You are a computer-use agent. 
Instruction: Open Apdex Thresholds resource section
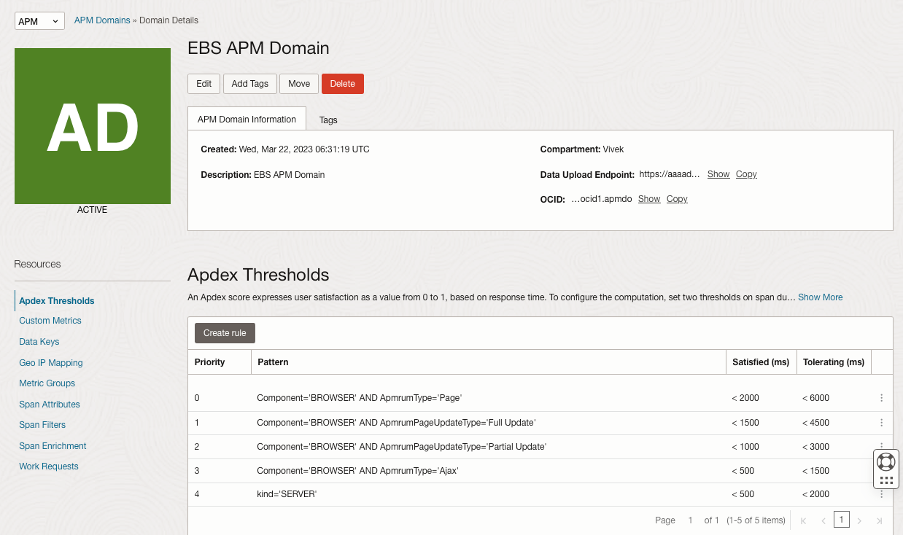56,301
